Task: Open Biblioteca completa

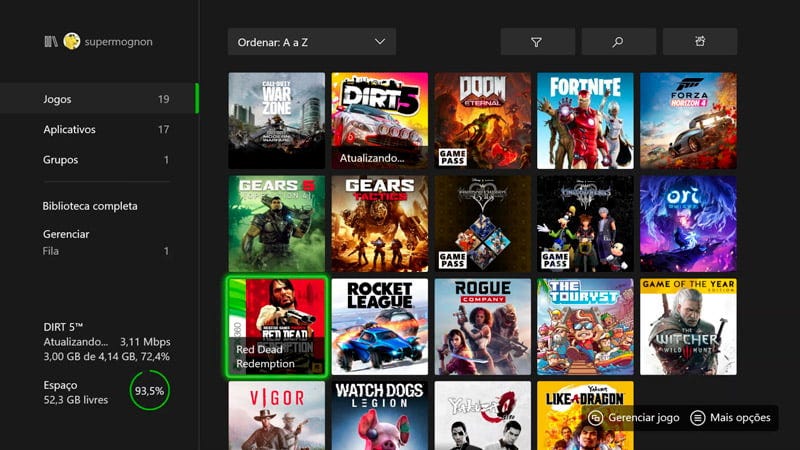Action: [90, 206]
